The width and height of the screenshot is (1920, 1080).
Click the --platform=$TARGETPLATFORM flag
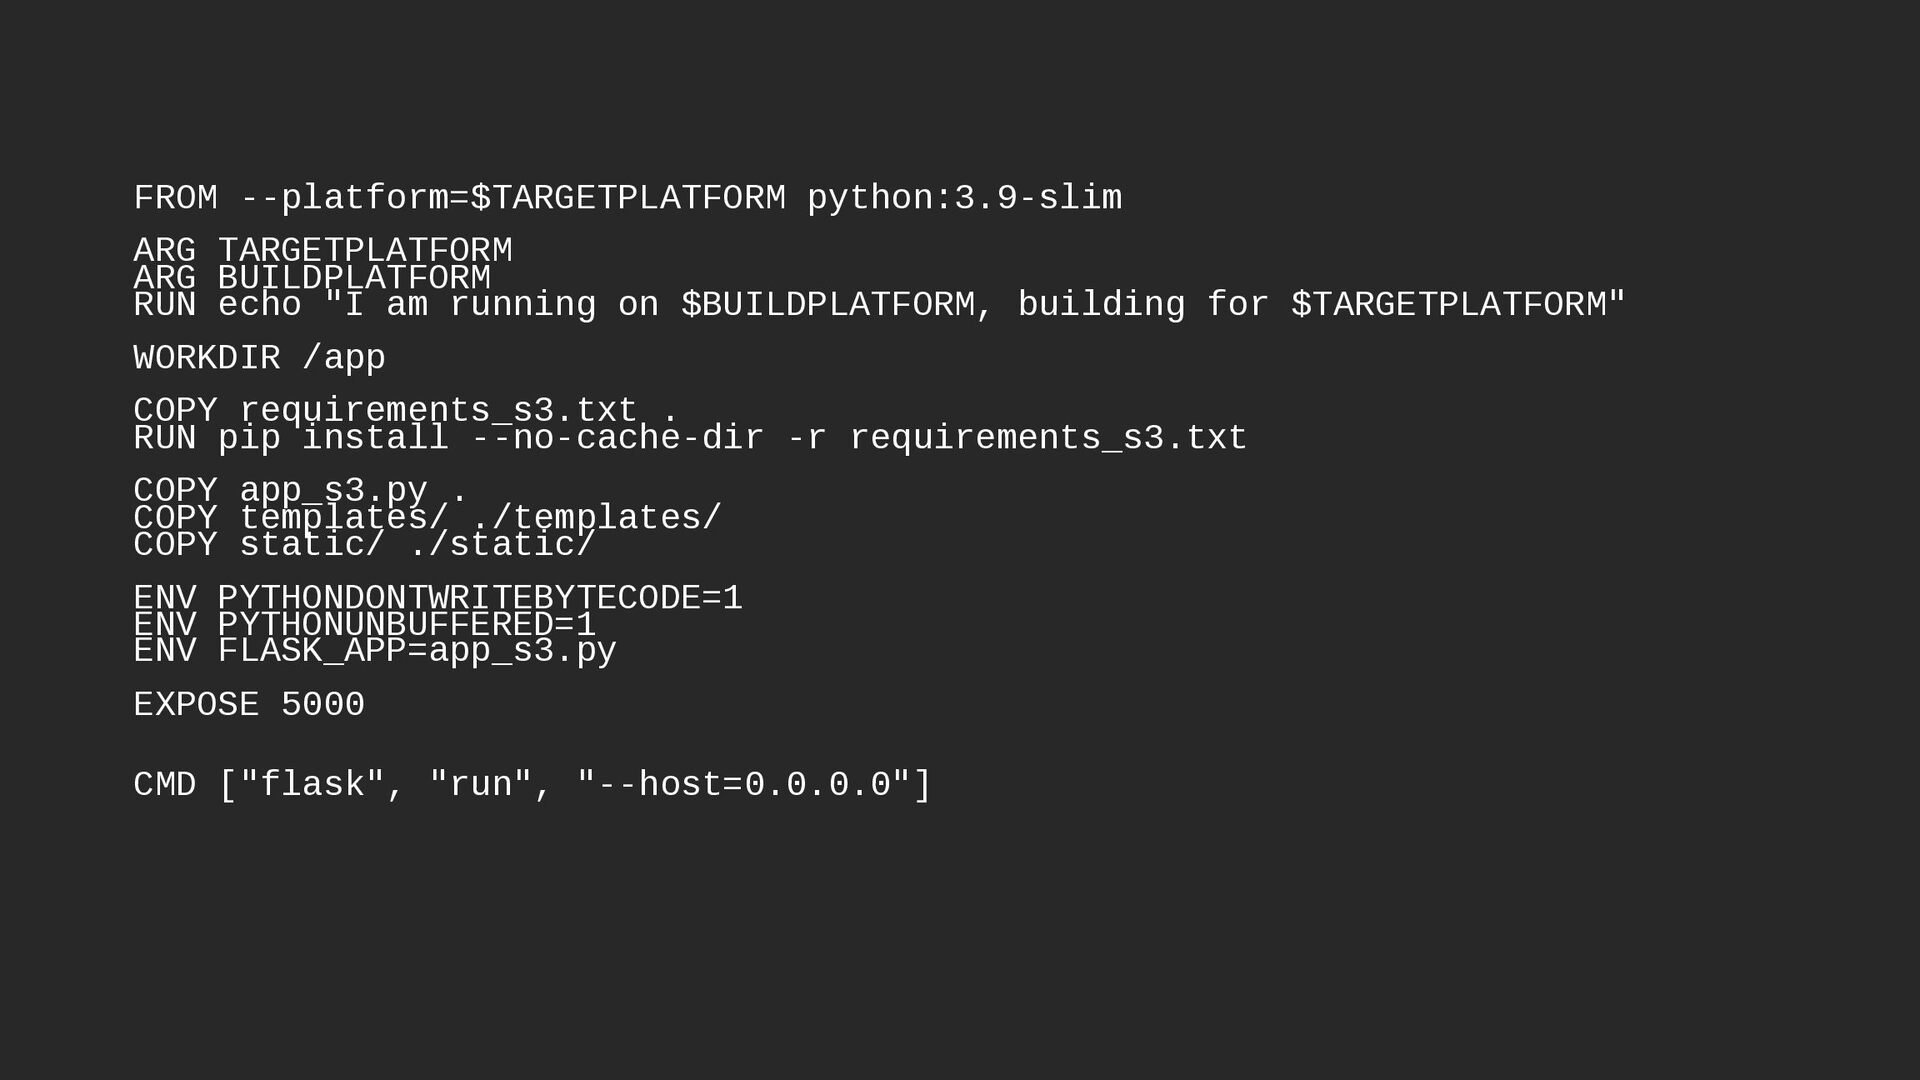513,198
